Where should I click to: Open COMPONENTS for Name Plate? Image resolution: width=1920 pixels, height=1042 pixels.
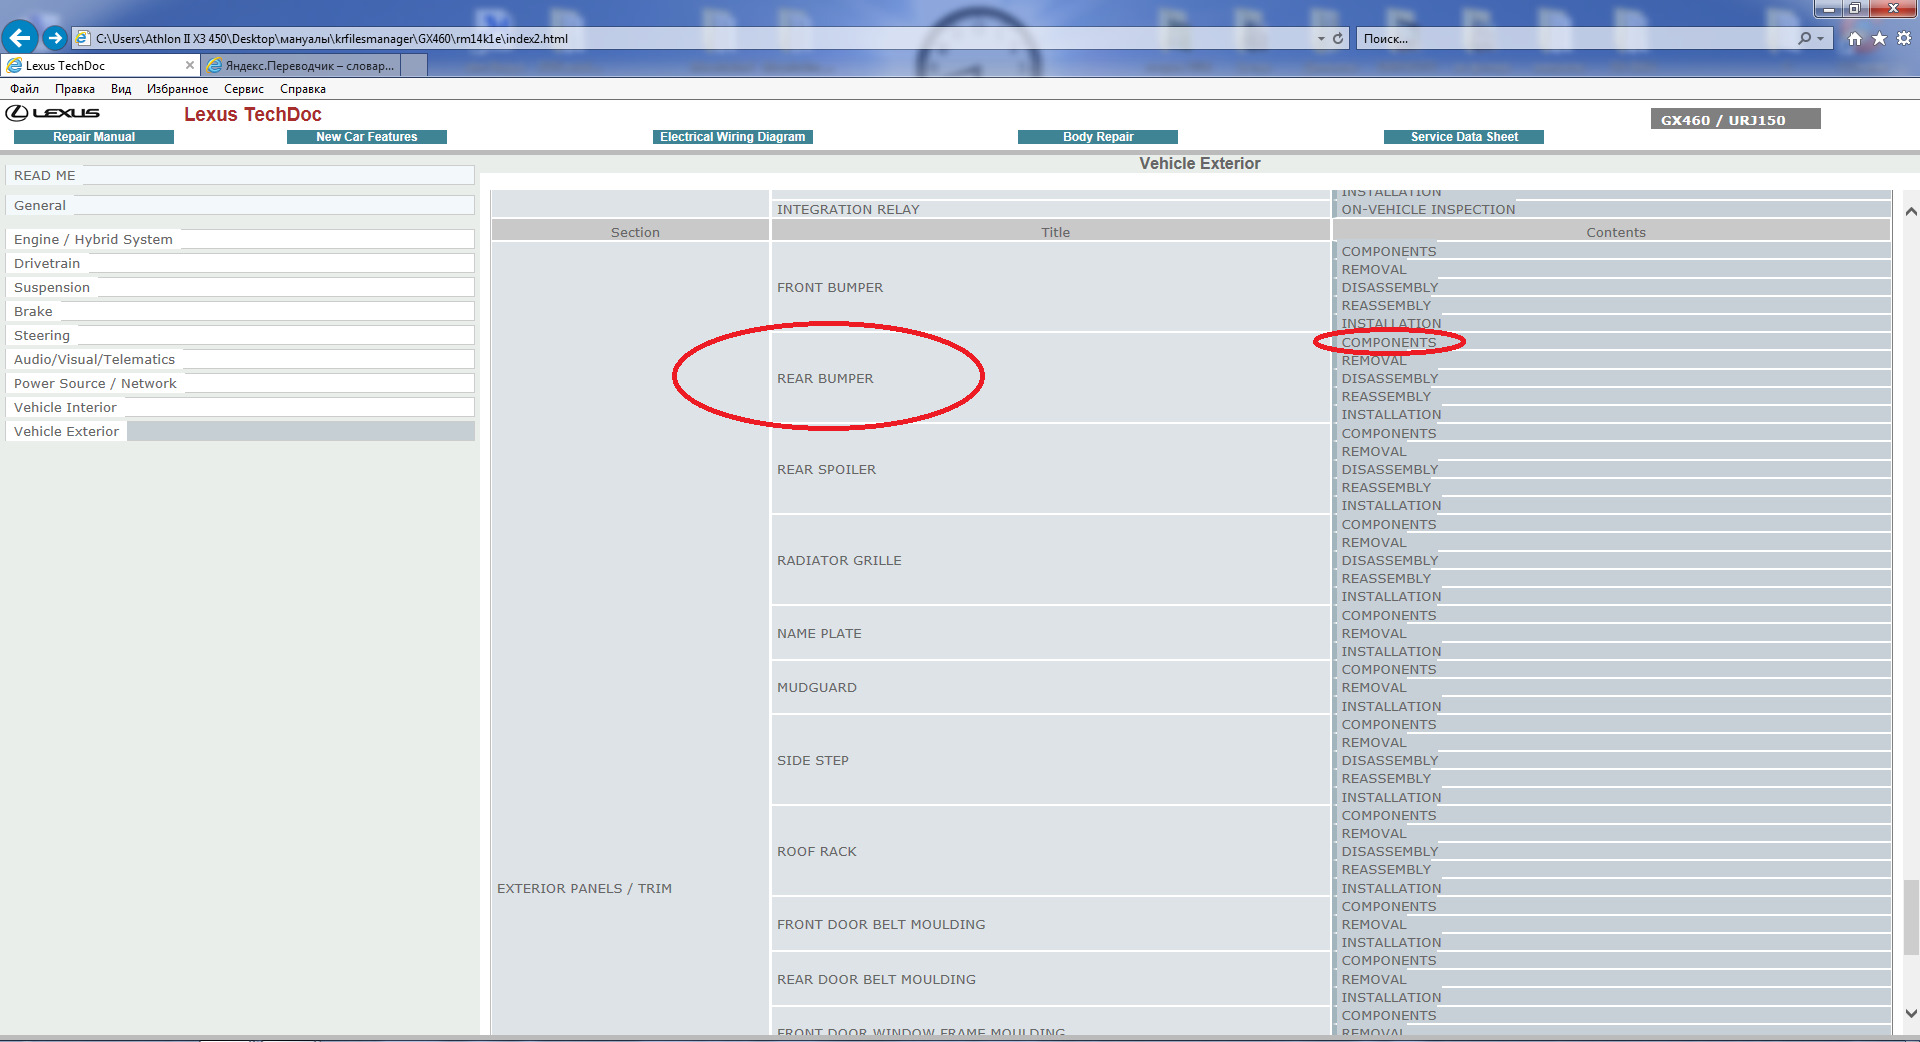(x=1389, y=616)
